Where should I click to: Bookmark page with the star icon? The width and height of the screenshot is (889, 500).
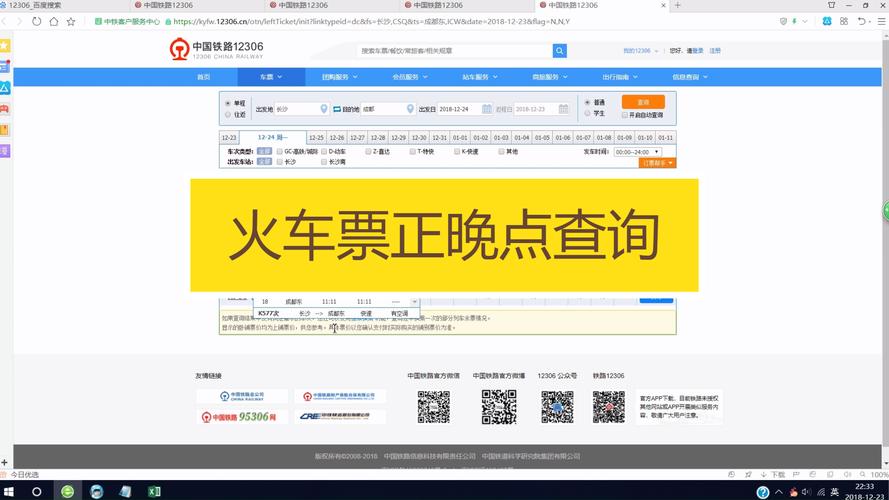(70, 22)
